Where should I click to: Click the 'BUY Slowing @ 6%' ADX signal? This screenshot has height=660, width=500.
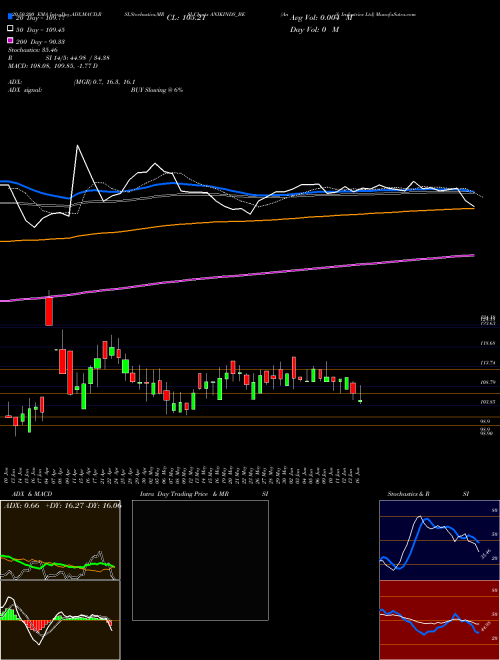click(157, 90)
